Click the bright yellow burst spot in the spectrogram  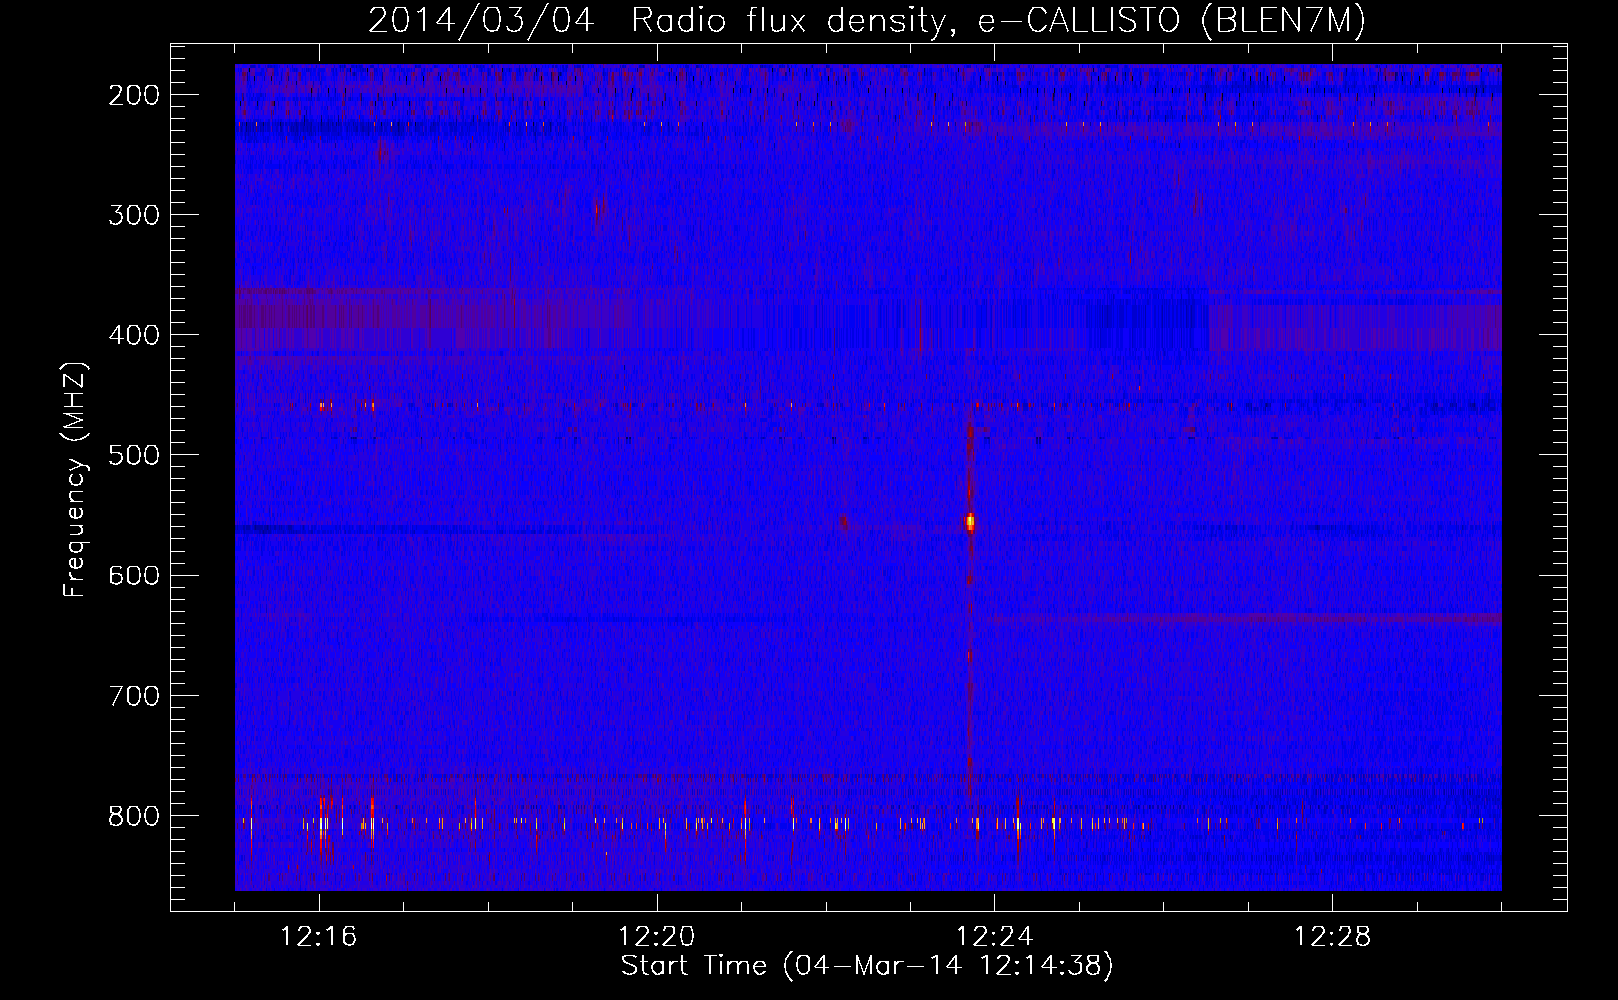coord(969,521)
